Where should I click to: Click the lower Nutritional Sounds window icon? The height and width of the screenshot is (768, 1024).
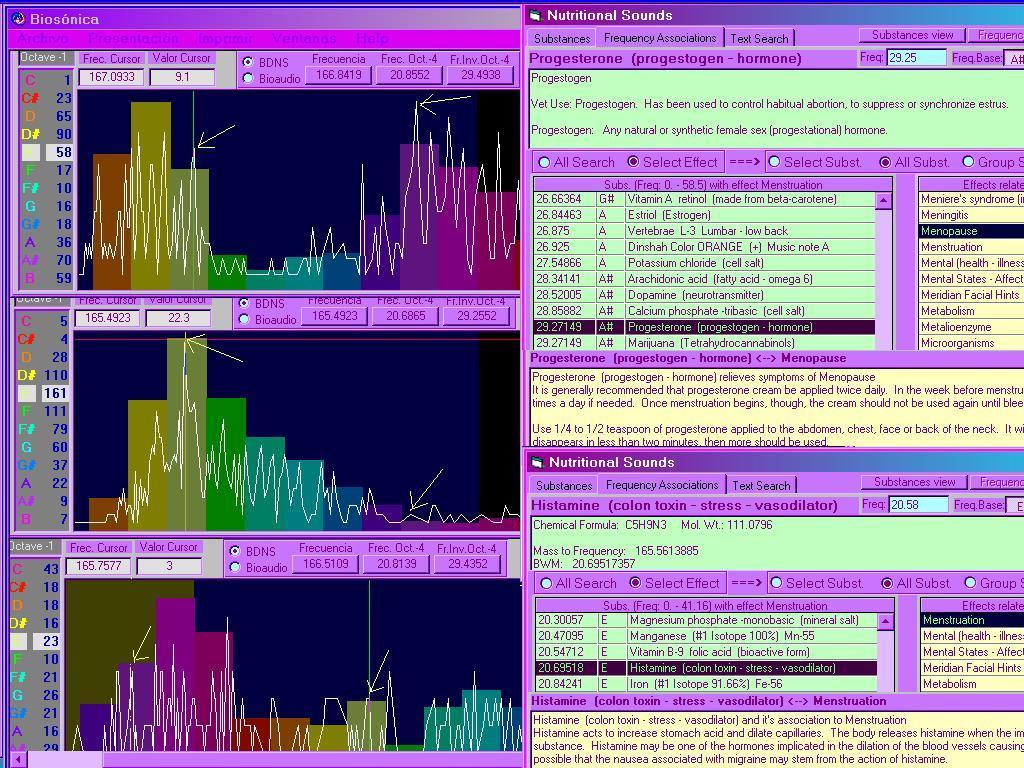[x=535, y=462]
